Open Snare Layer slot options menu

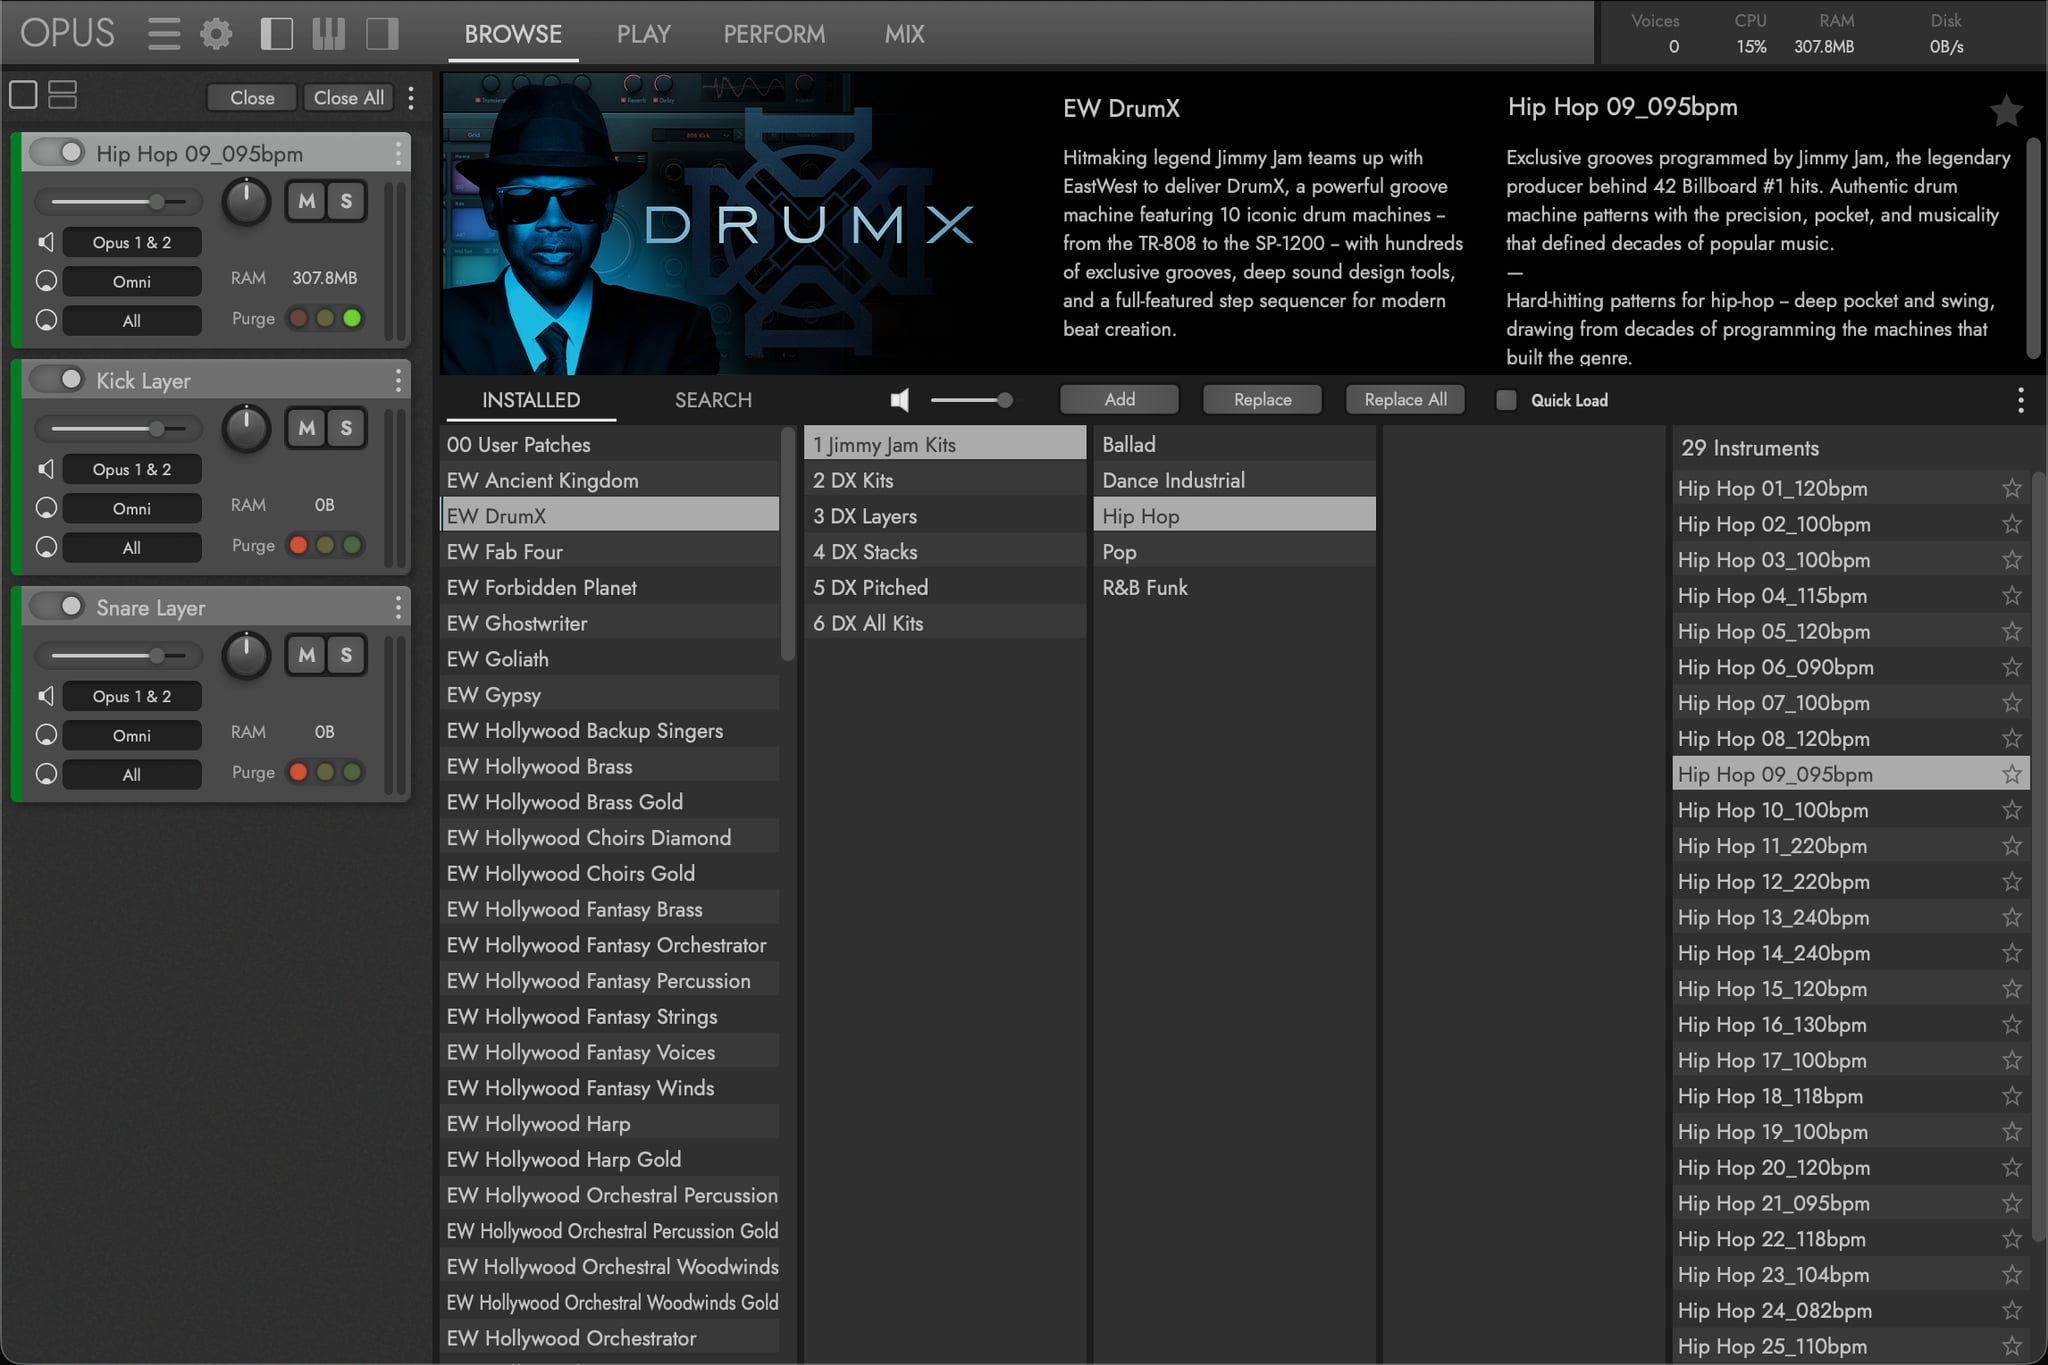pyautogui.click(x=398, y=607)
